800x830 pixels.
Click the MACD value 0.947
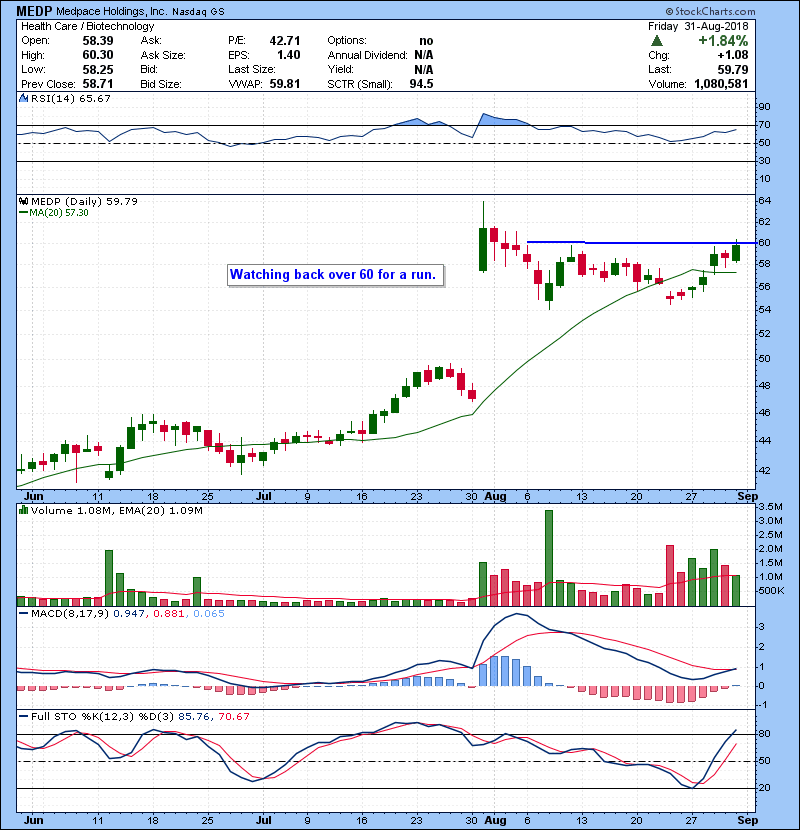129,614
